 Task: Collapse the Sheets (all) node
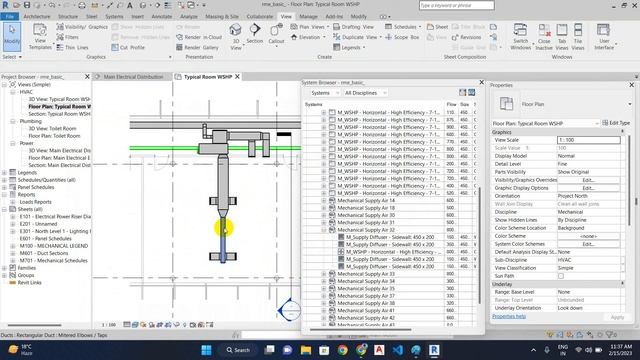4,209
